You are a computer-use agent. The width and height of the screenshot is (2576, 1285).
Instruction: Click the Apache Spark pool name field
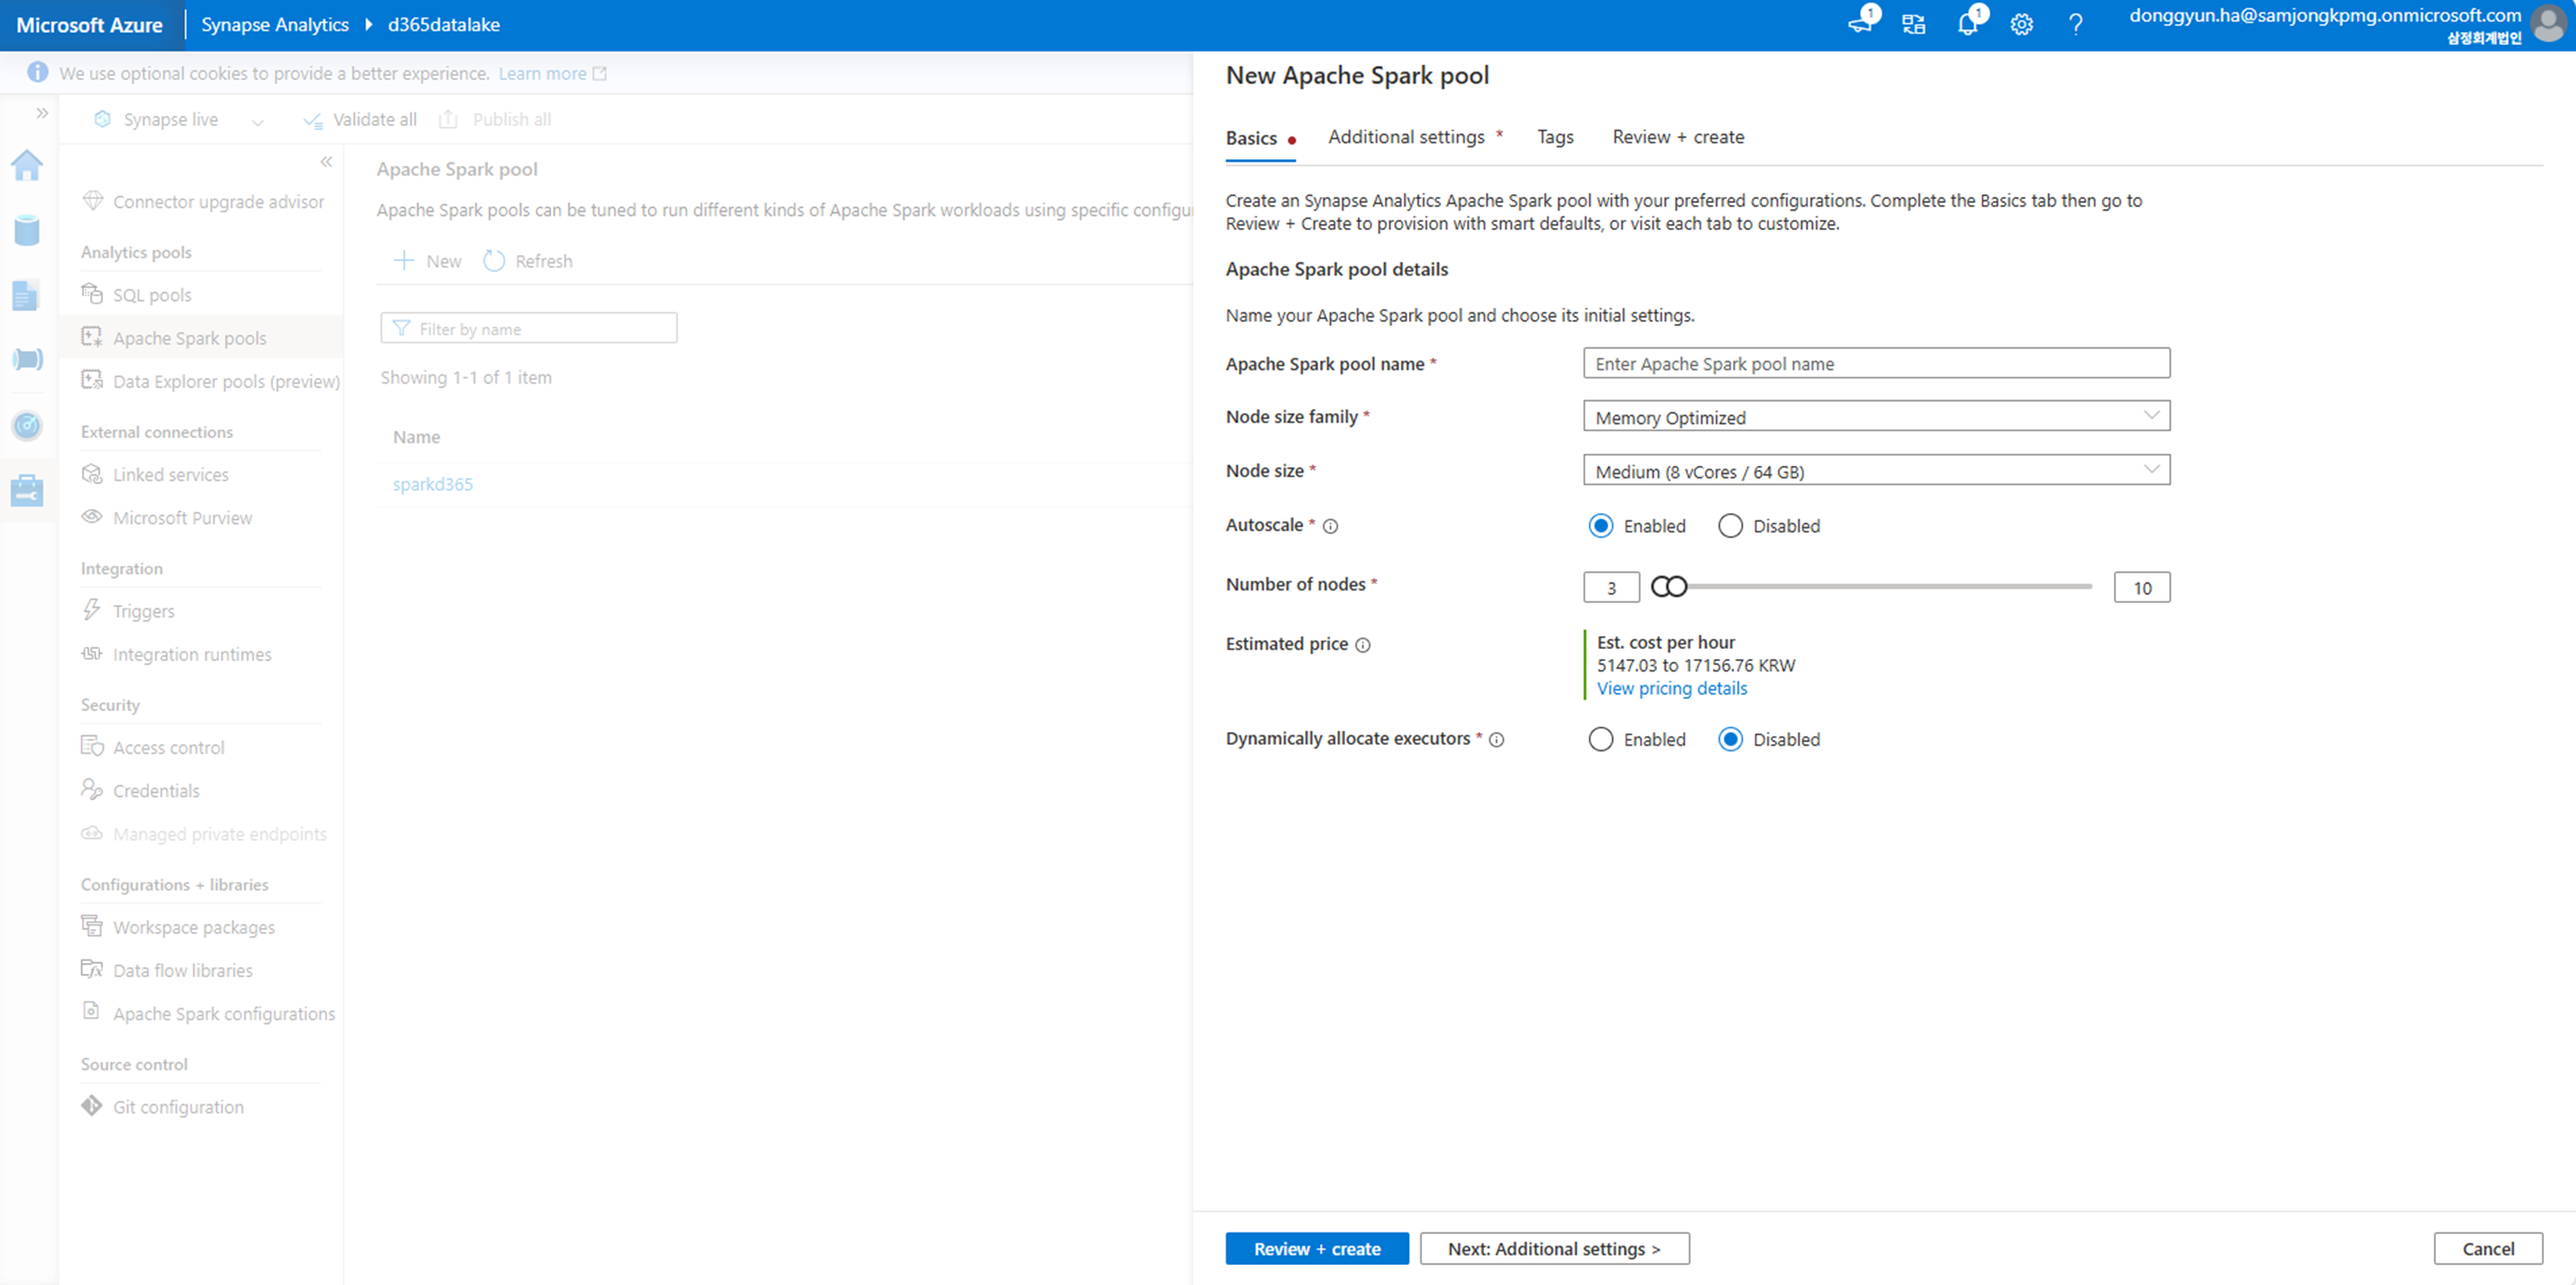1876,363
